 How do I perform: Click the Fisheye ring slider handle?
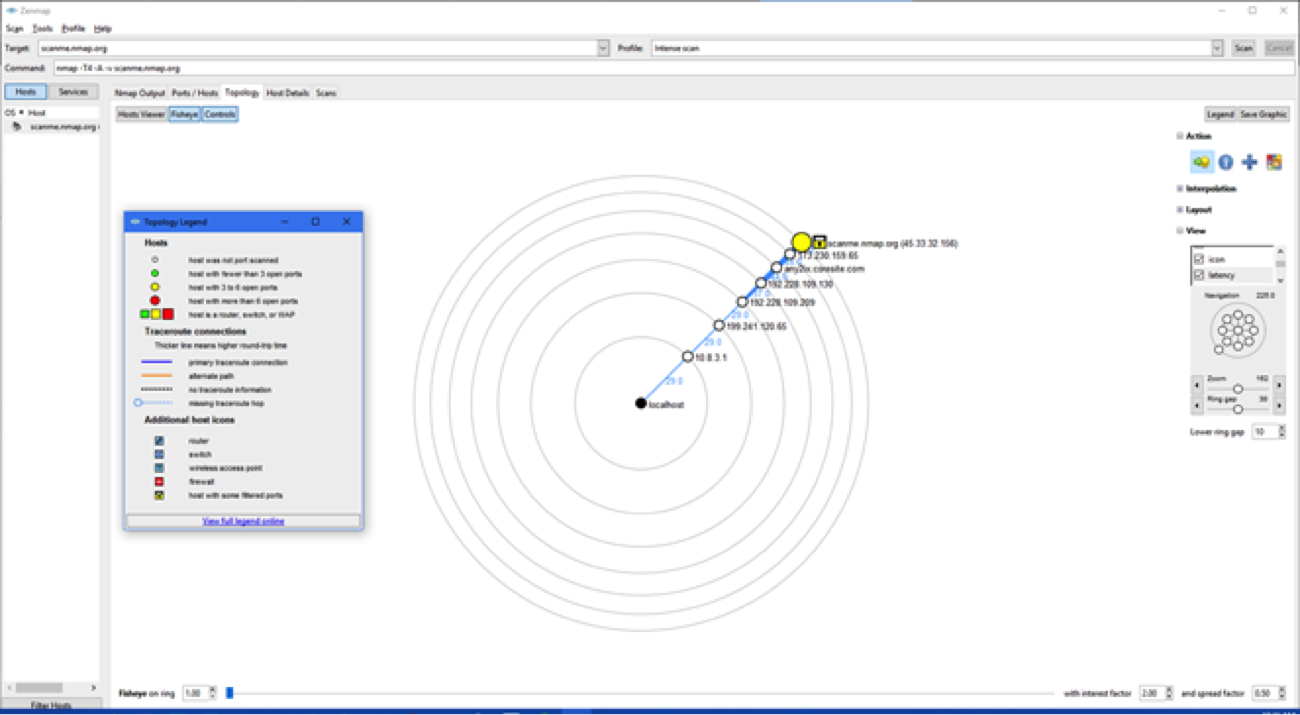(x=229, y=692)
